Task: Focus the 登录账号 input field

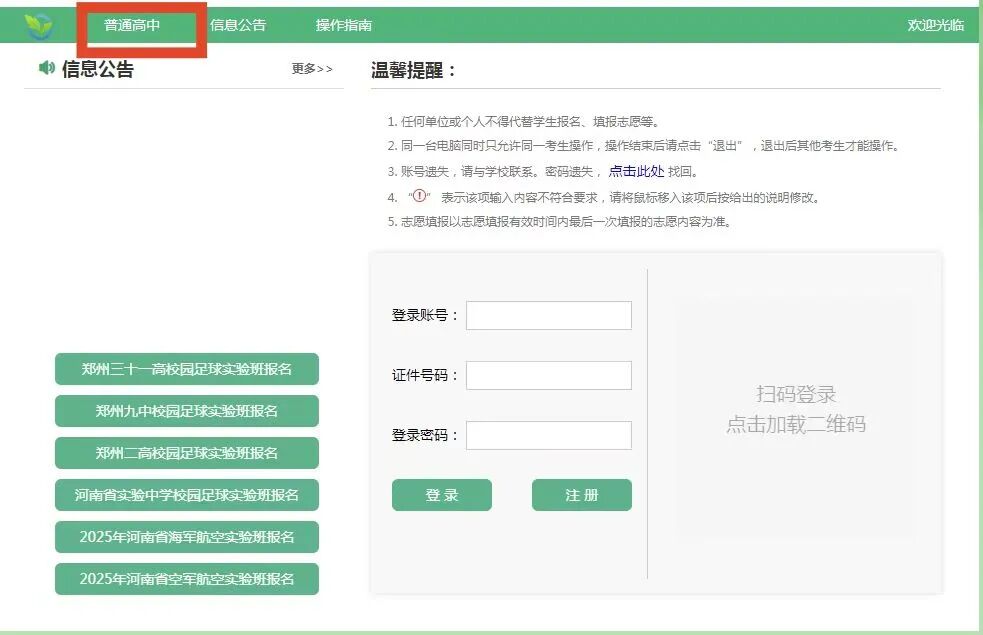Action: [549, 315]
